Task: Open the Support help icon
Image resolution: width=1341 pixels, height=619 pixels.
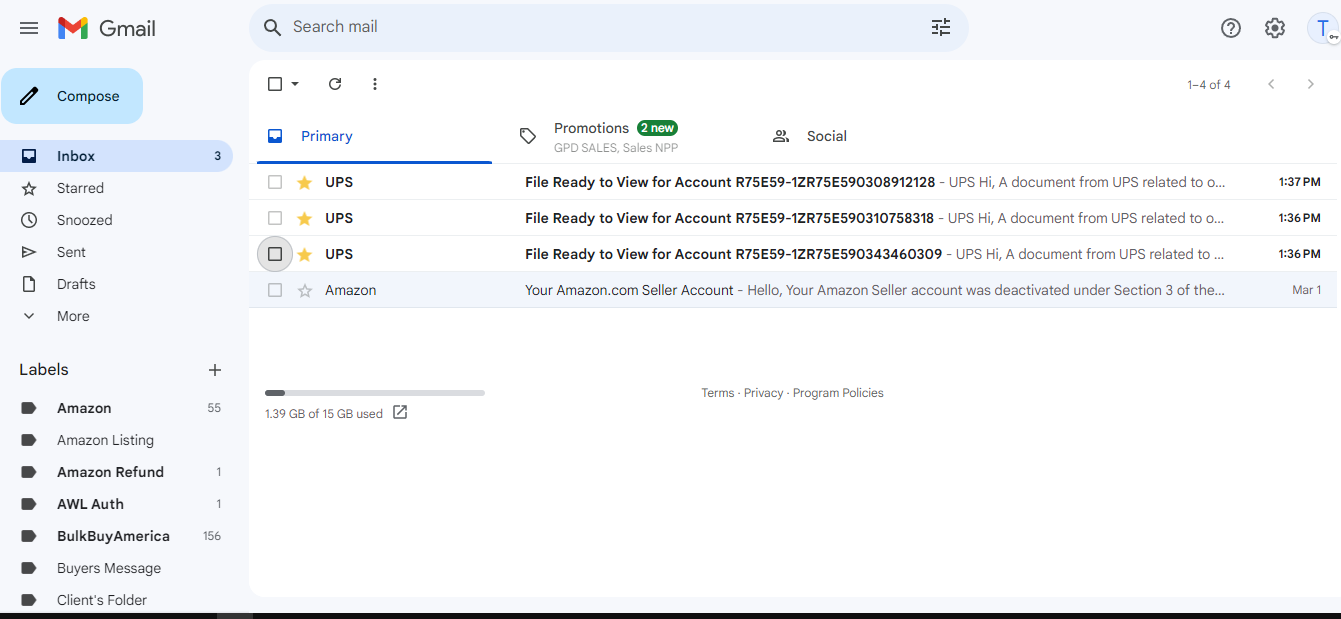Action: (x=1231, y=28)
